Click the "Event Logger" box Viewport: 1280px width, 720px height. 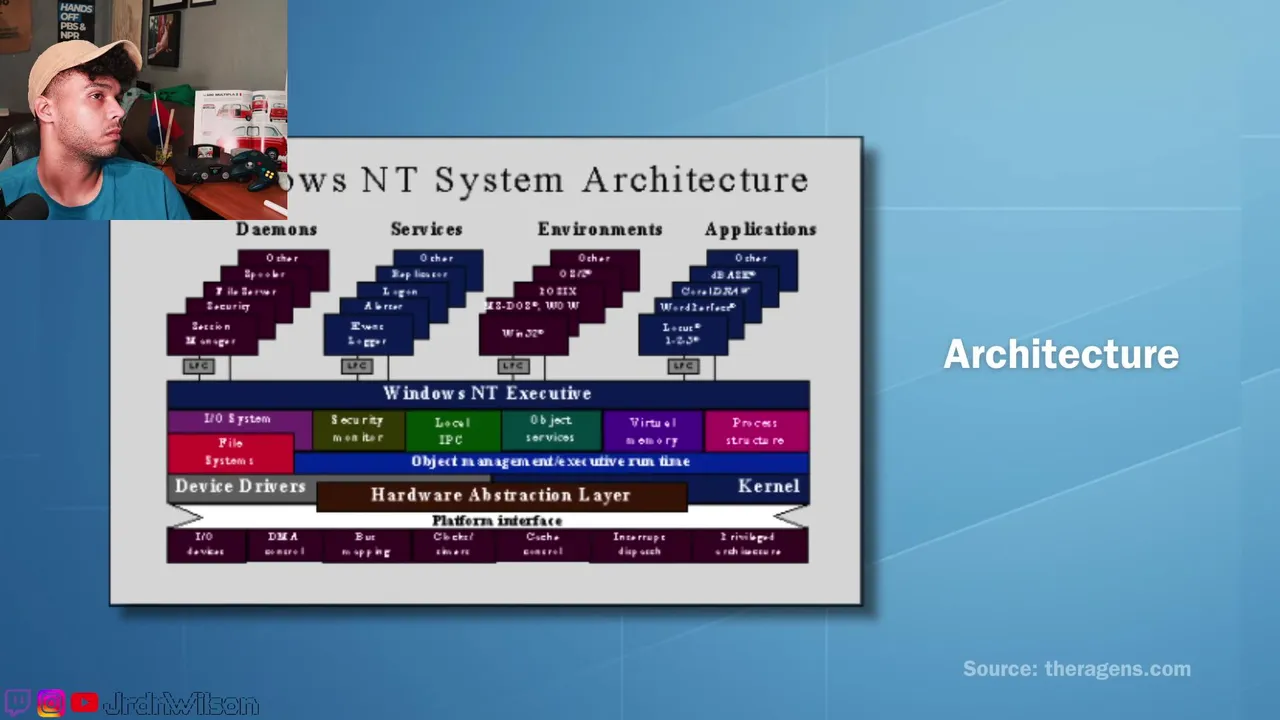368,334
